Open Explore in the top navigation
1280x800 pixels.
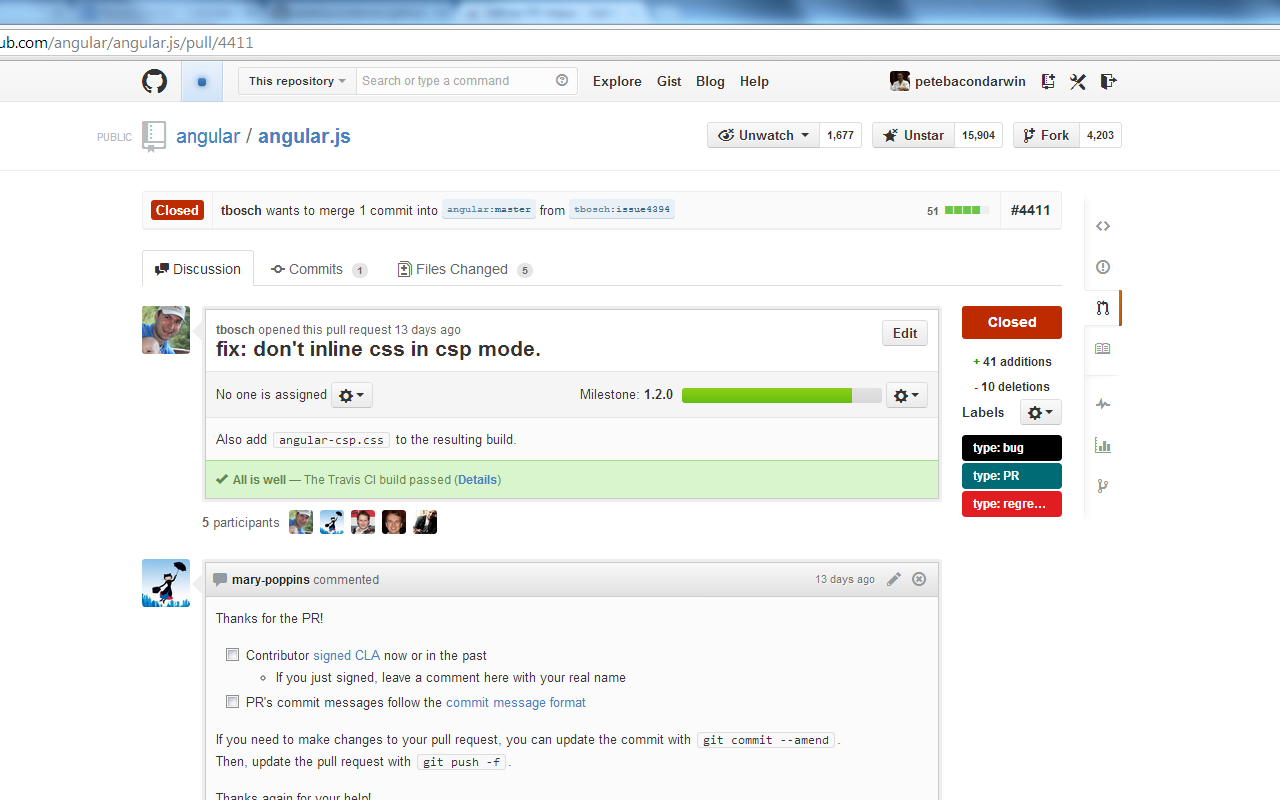(617, 81)
